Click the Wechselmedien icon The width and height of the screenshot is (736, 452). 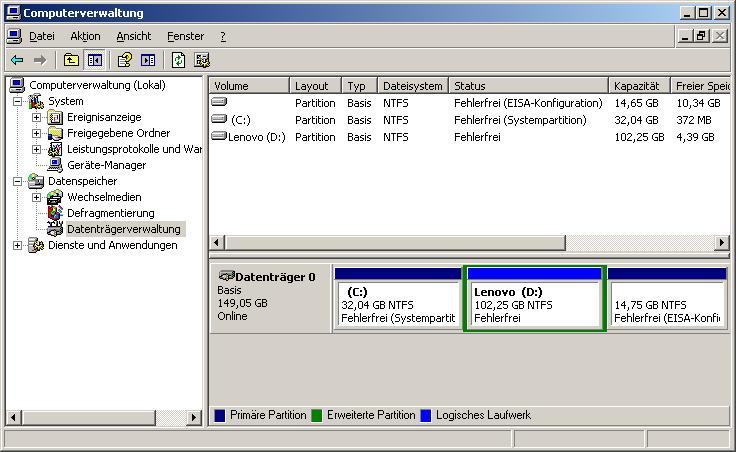coord(55,197)
